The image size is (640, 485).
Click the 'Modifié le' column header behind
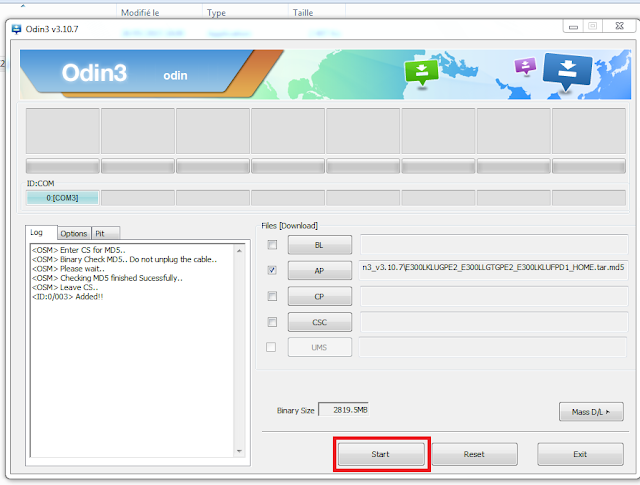click(140, 13)
